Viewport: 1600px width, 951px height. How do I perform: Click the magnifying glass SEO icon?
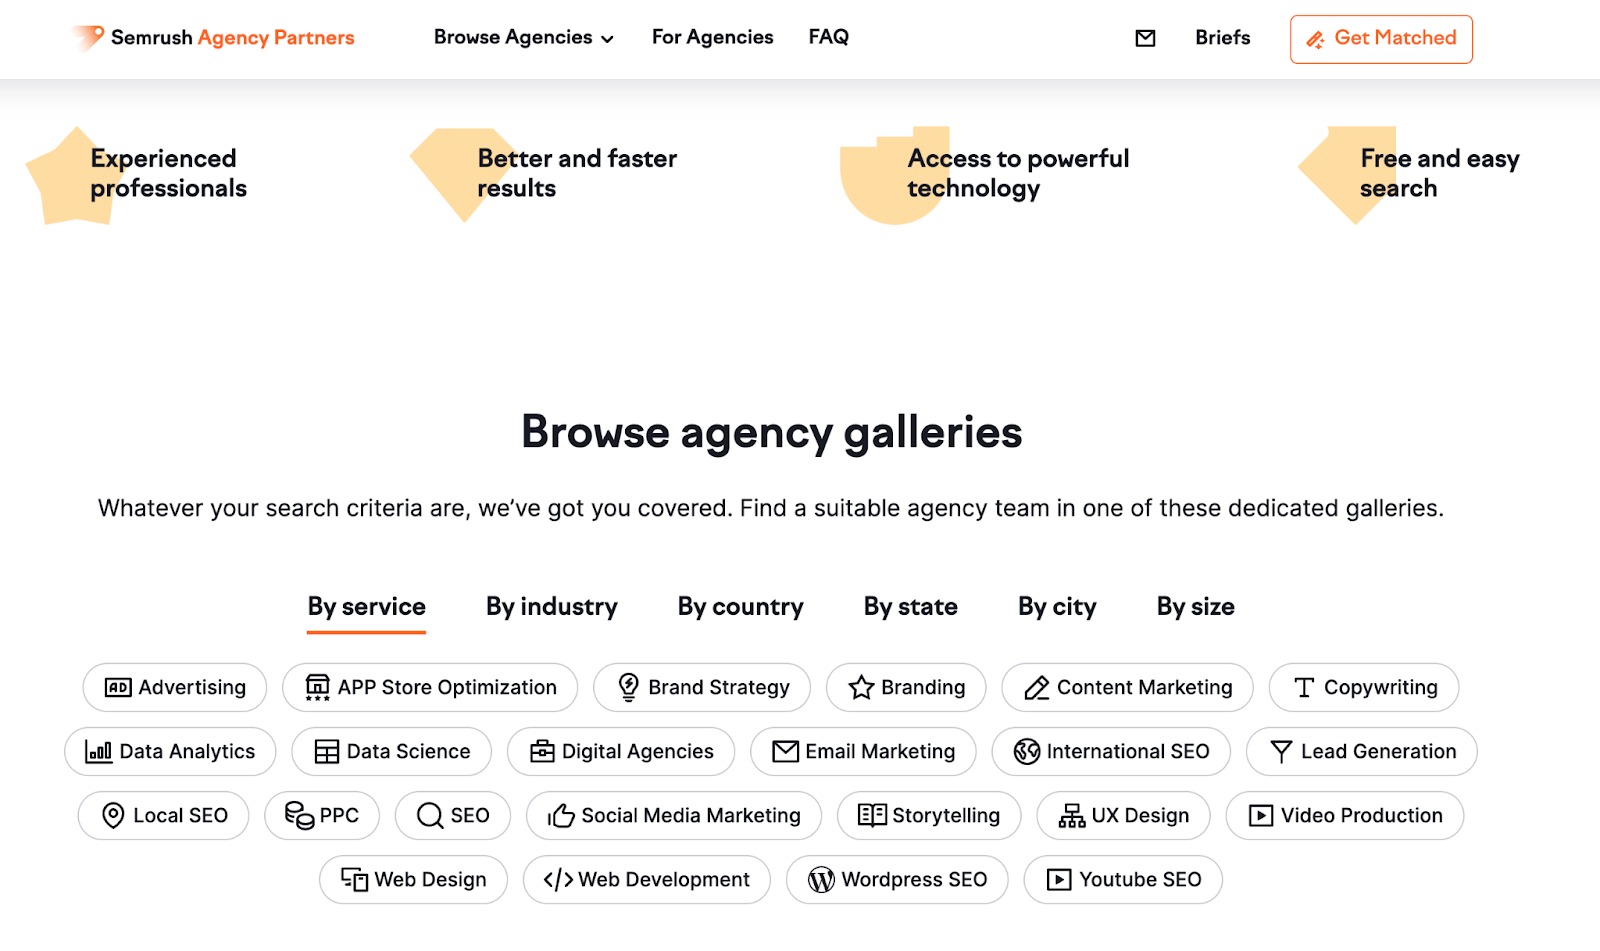[430, 815]
